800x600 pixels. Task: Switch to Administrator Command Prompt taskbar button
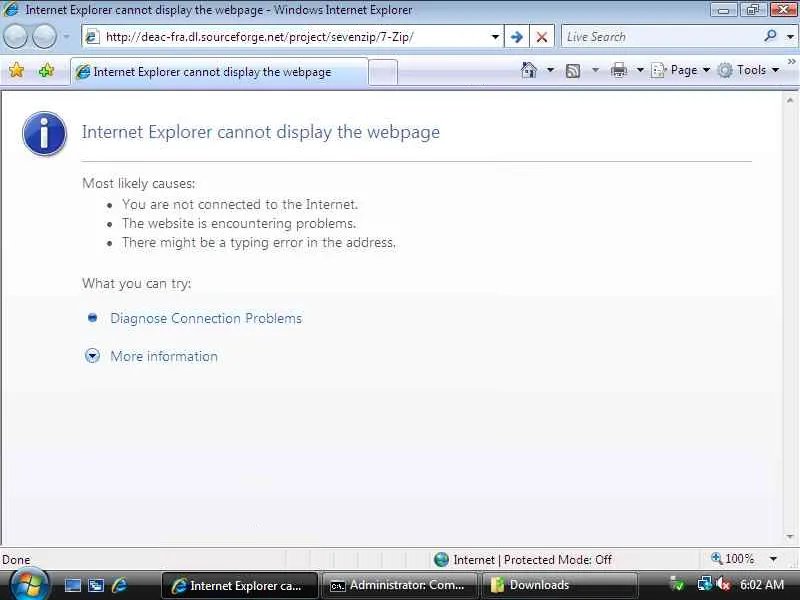pos(399,585)
